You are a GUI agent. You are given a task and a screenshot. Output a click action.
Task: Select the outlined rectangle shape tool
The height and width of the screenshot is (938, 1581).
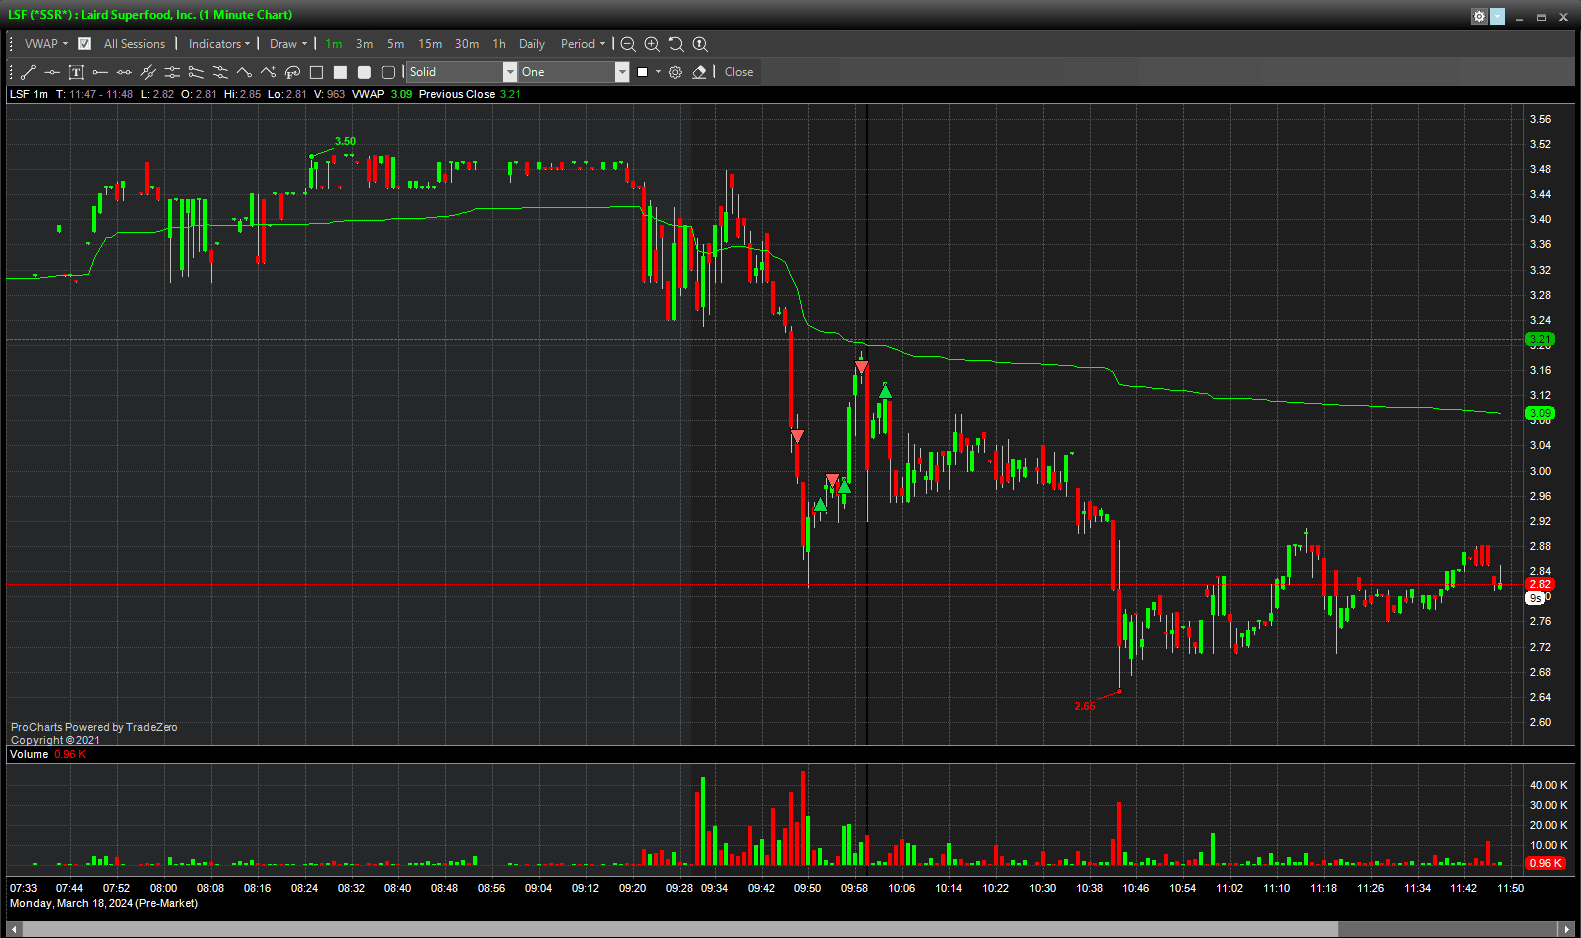tap(316, 72)
